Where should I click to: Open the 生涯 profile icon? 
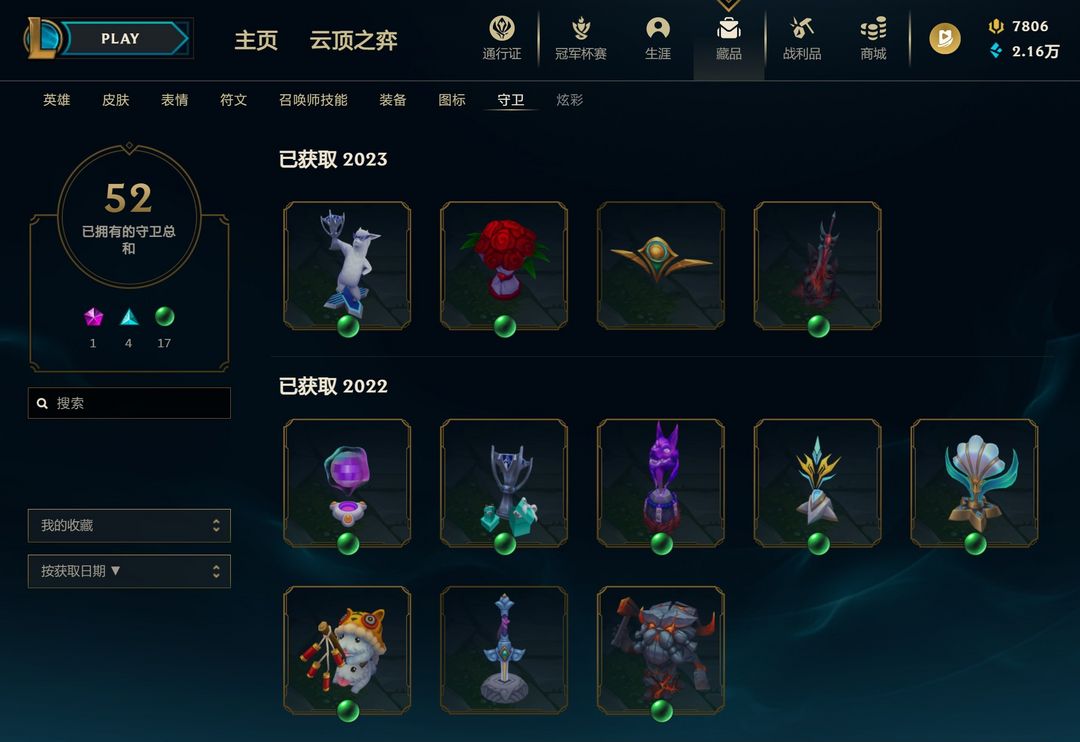658,29
